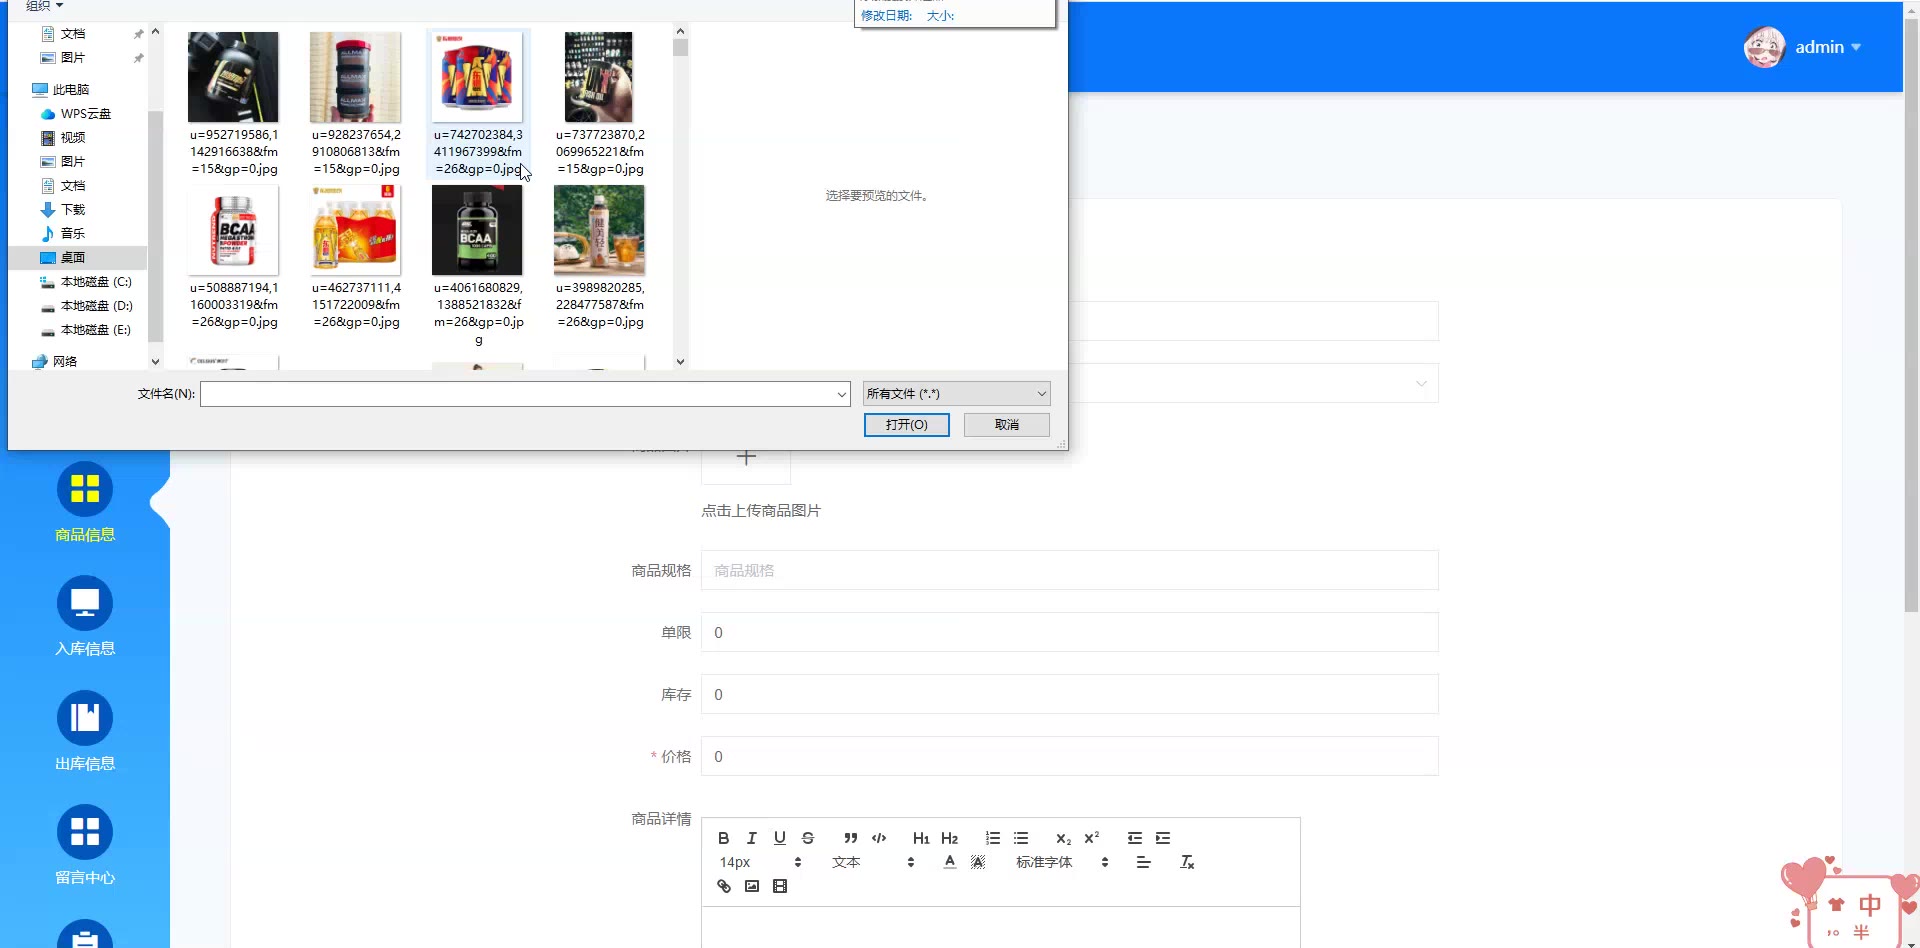Focus the 文件名(N) input field
Screen dimensions: 1920x948
[525, 394]
